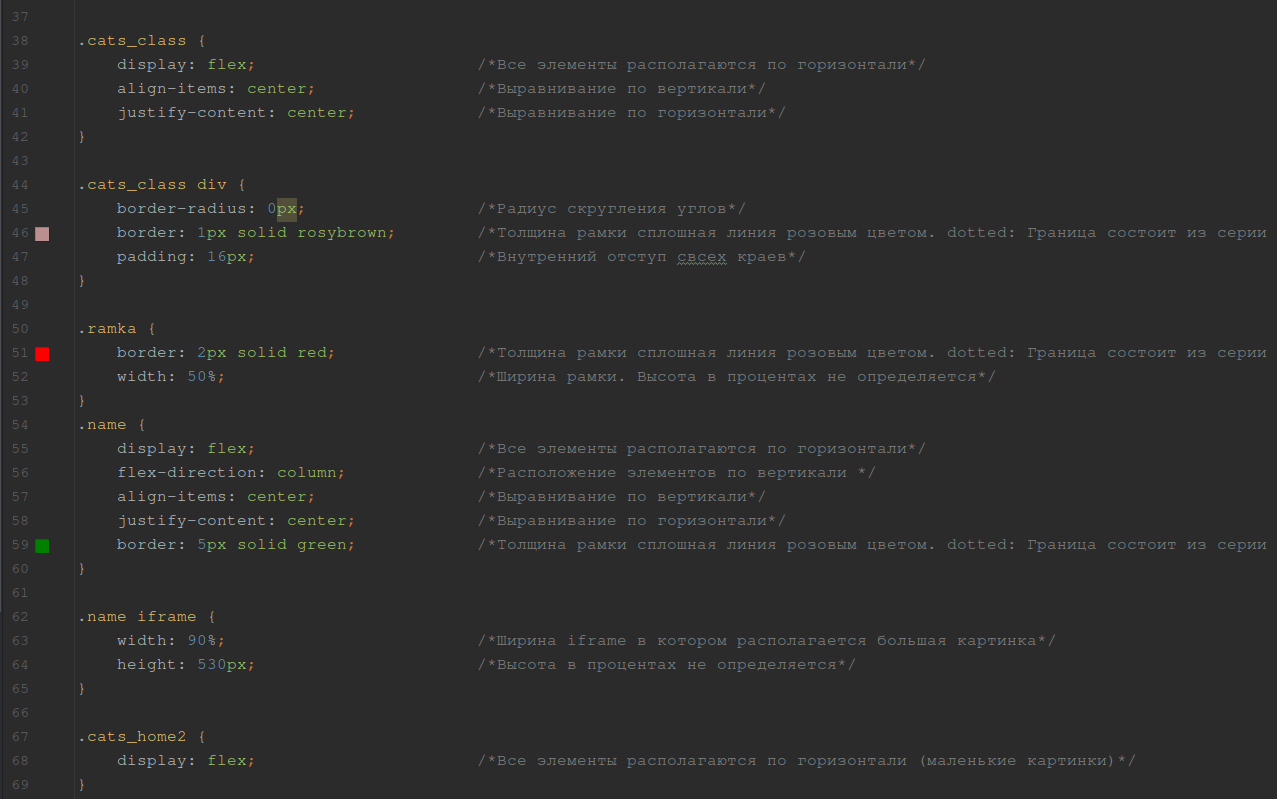The image size is (1277, 799).
Task: Click the rosybrown color swatch in gutter
Action: tap(42, 234)
